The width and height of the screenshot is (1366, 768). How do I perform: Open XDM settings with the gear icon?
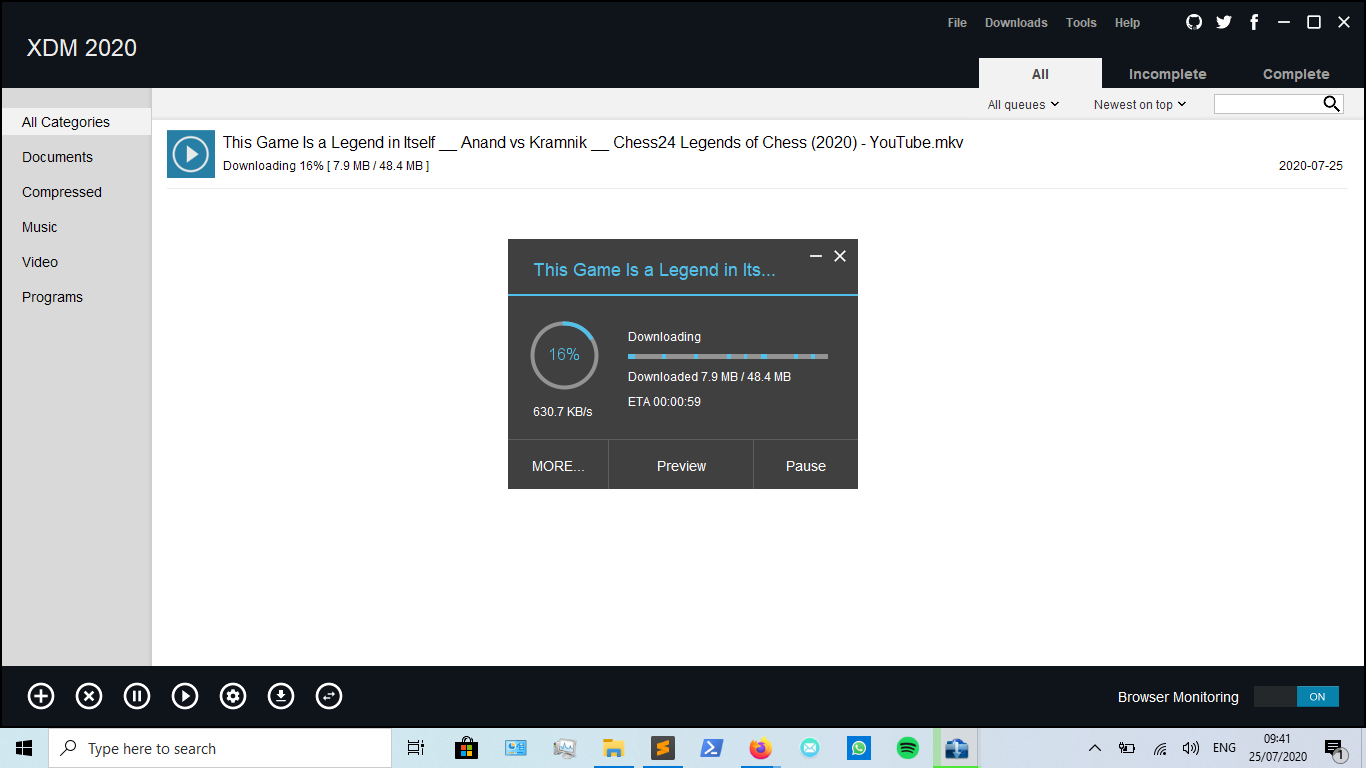pyautogui.click(x=232, y=696)
